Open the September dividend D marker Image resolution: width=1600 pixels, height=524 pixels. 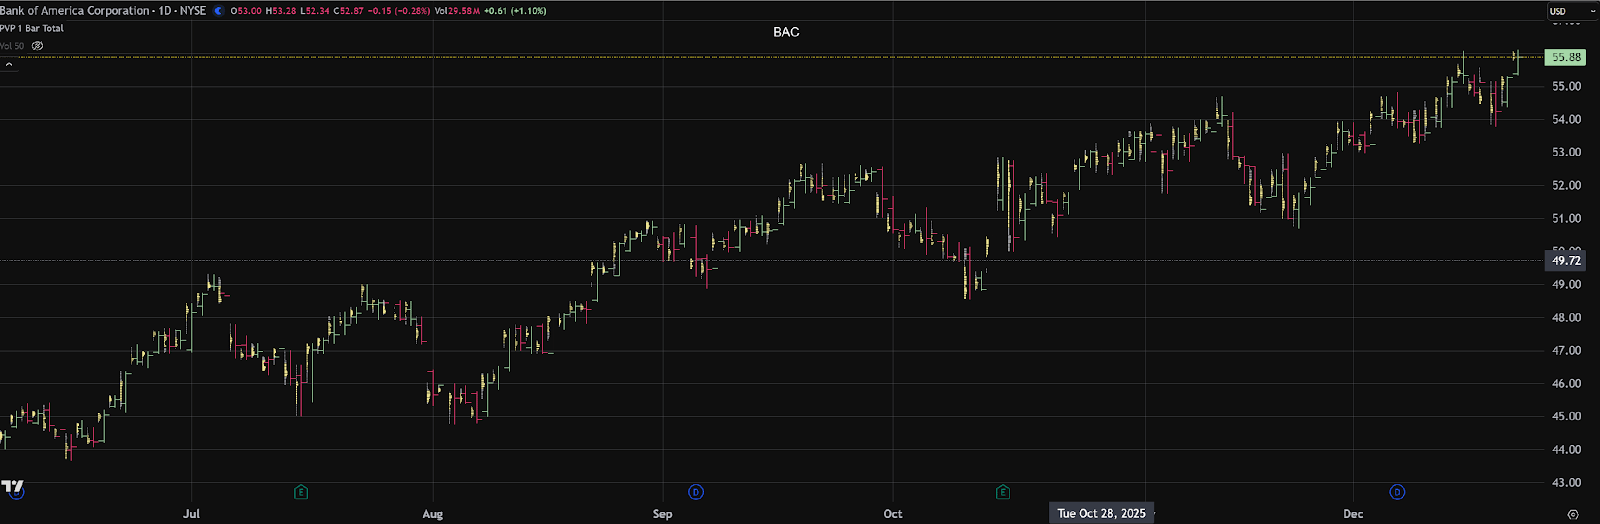click(696, 492)
